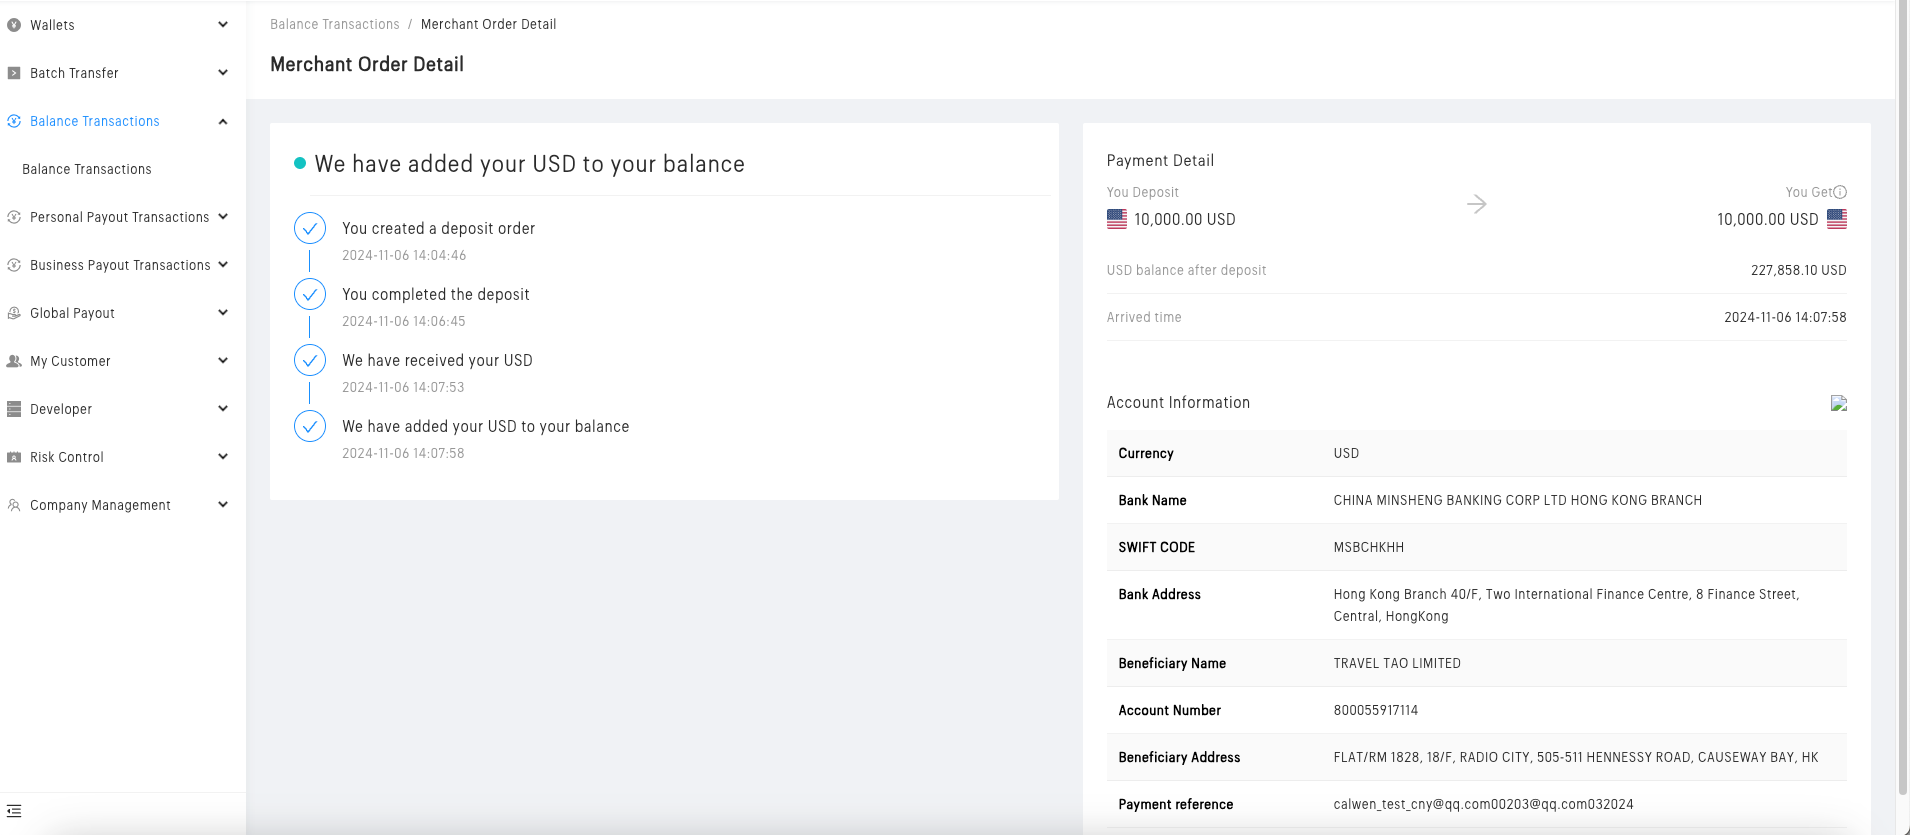
Task: Click the Batch Transfer sidebar icon
Action: coord(14,73)
